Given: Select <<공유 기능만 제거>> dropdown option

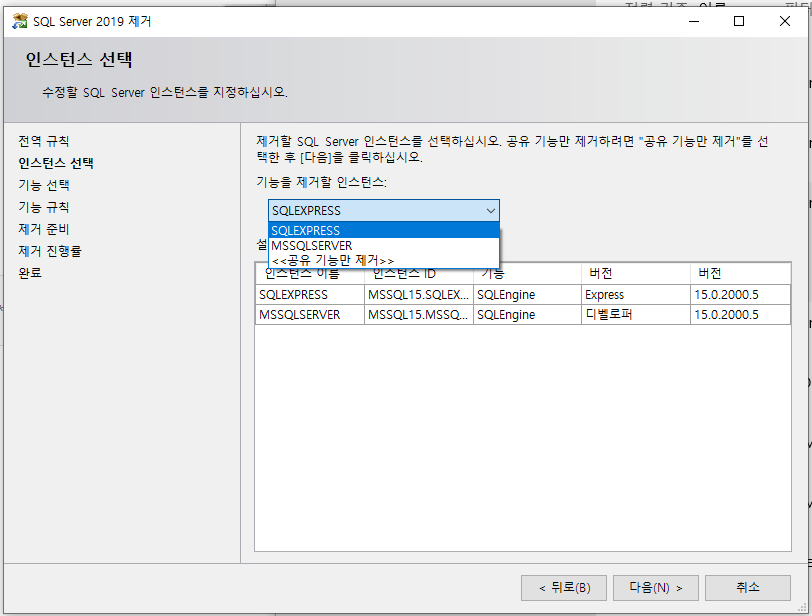Looking at the screenshot, I should (384, 260).
